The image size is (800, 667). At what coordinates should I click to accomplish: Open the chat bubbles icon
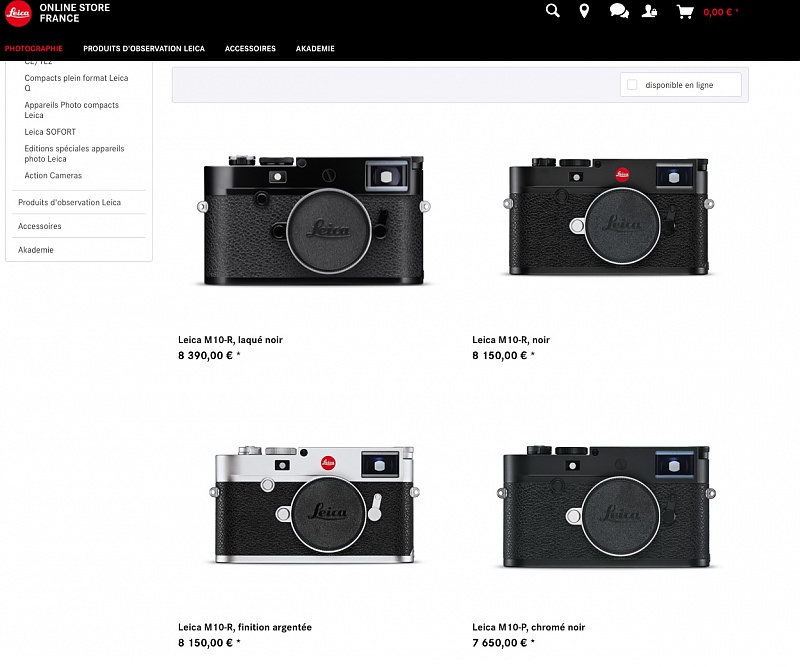pos(619,12)
